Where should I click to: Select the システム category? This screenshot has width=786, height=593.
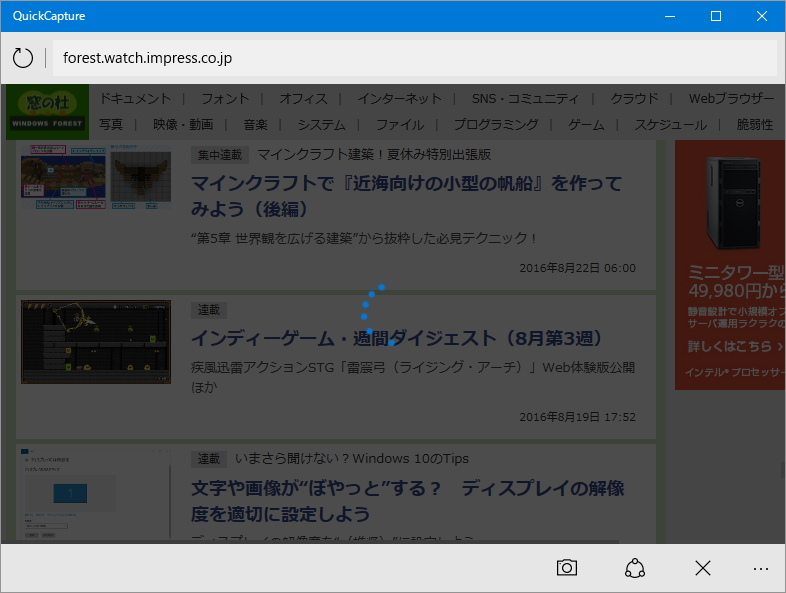coord(321,124)
